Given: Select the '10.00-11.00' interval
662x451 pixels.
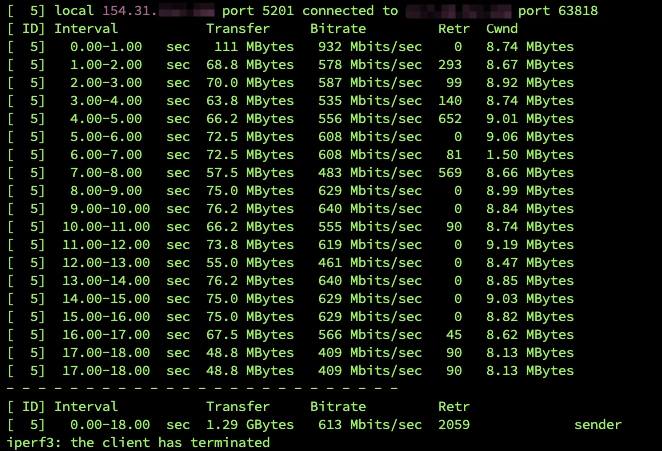Looking at the screenshot, I should point(106,227).
